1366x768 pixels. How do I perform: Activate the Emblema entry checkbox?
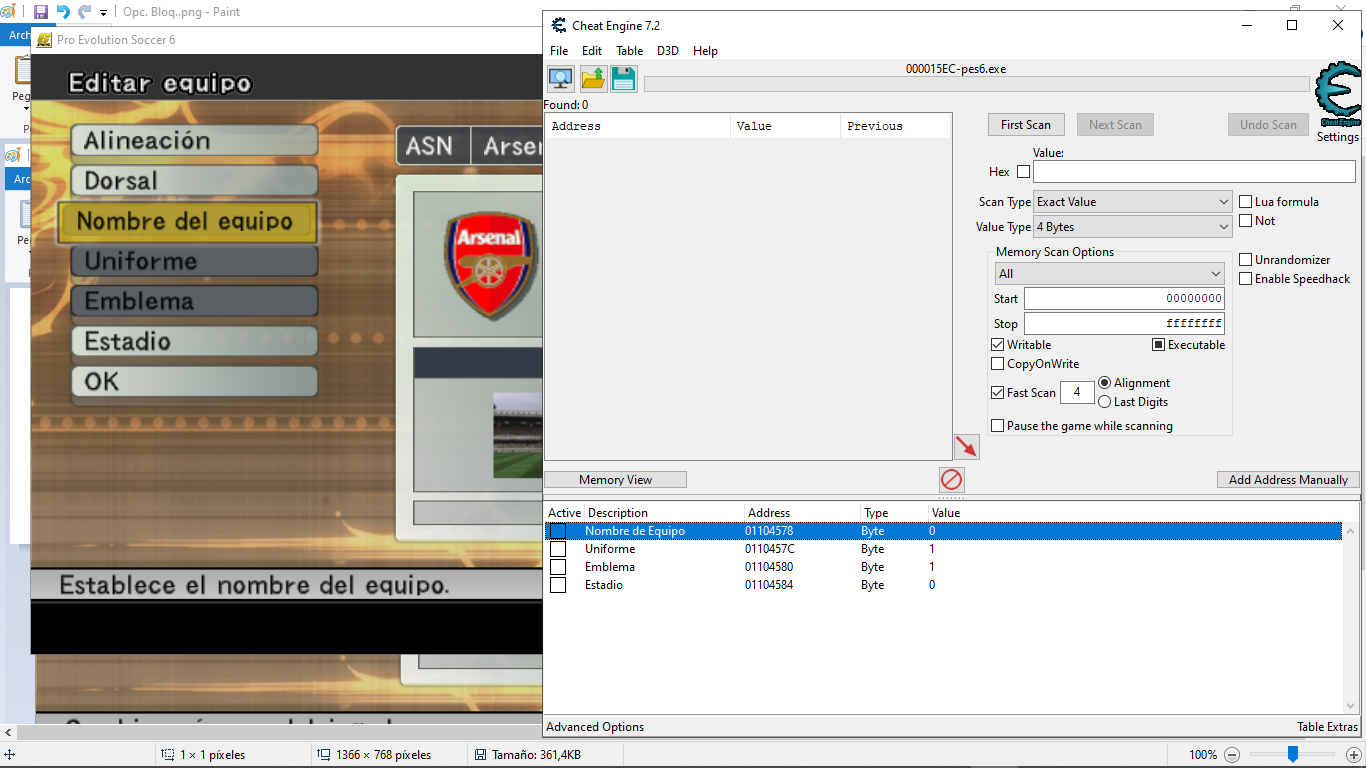point(558,567)
